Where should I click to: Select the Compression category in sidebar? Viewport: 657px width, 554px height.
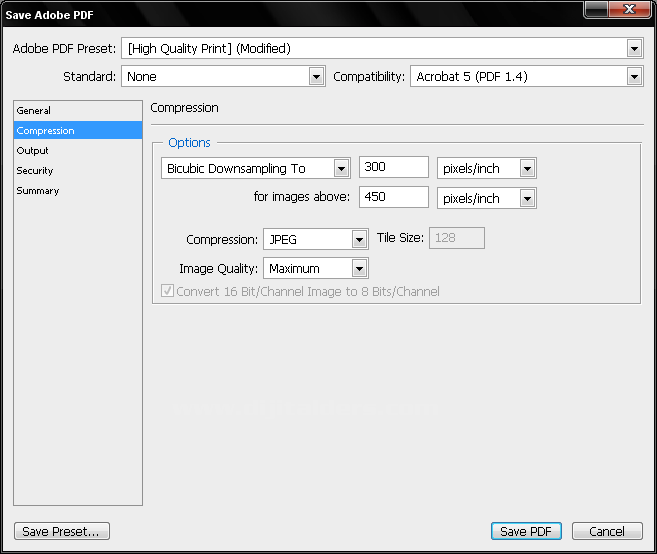point(78,131)
